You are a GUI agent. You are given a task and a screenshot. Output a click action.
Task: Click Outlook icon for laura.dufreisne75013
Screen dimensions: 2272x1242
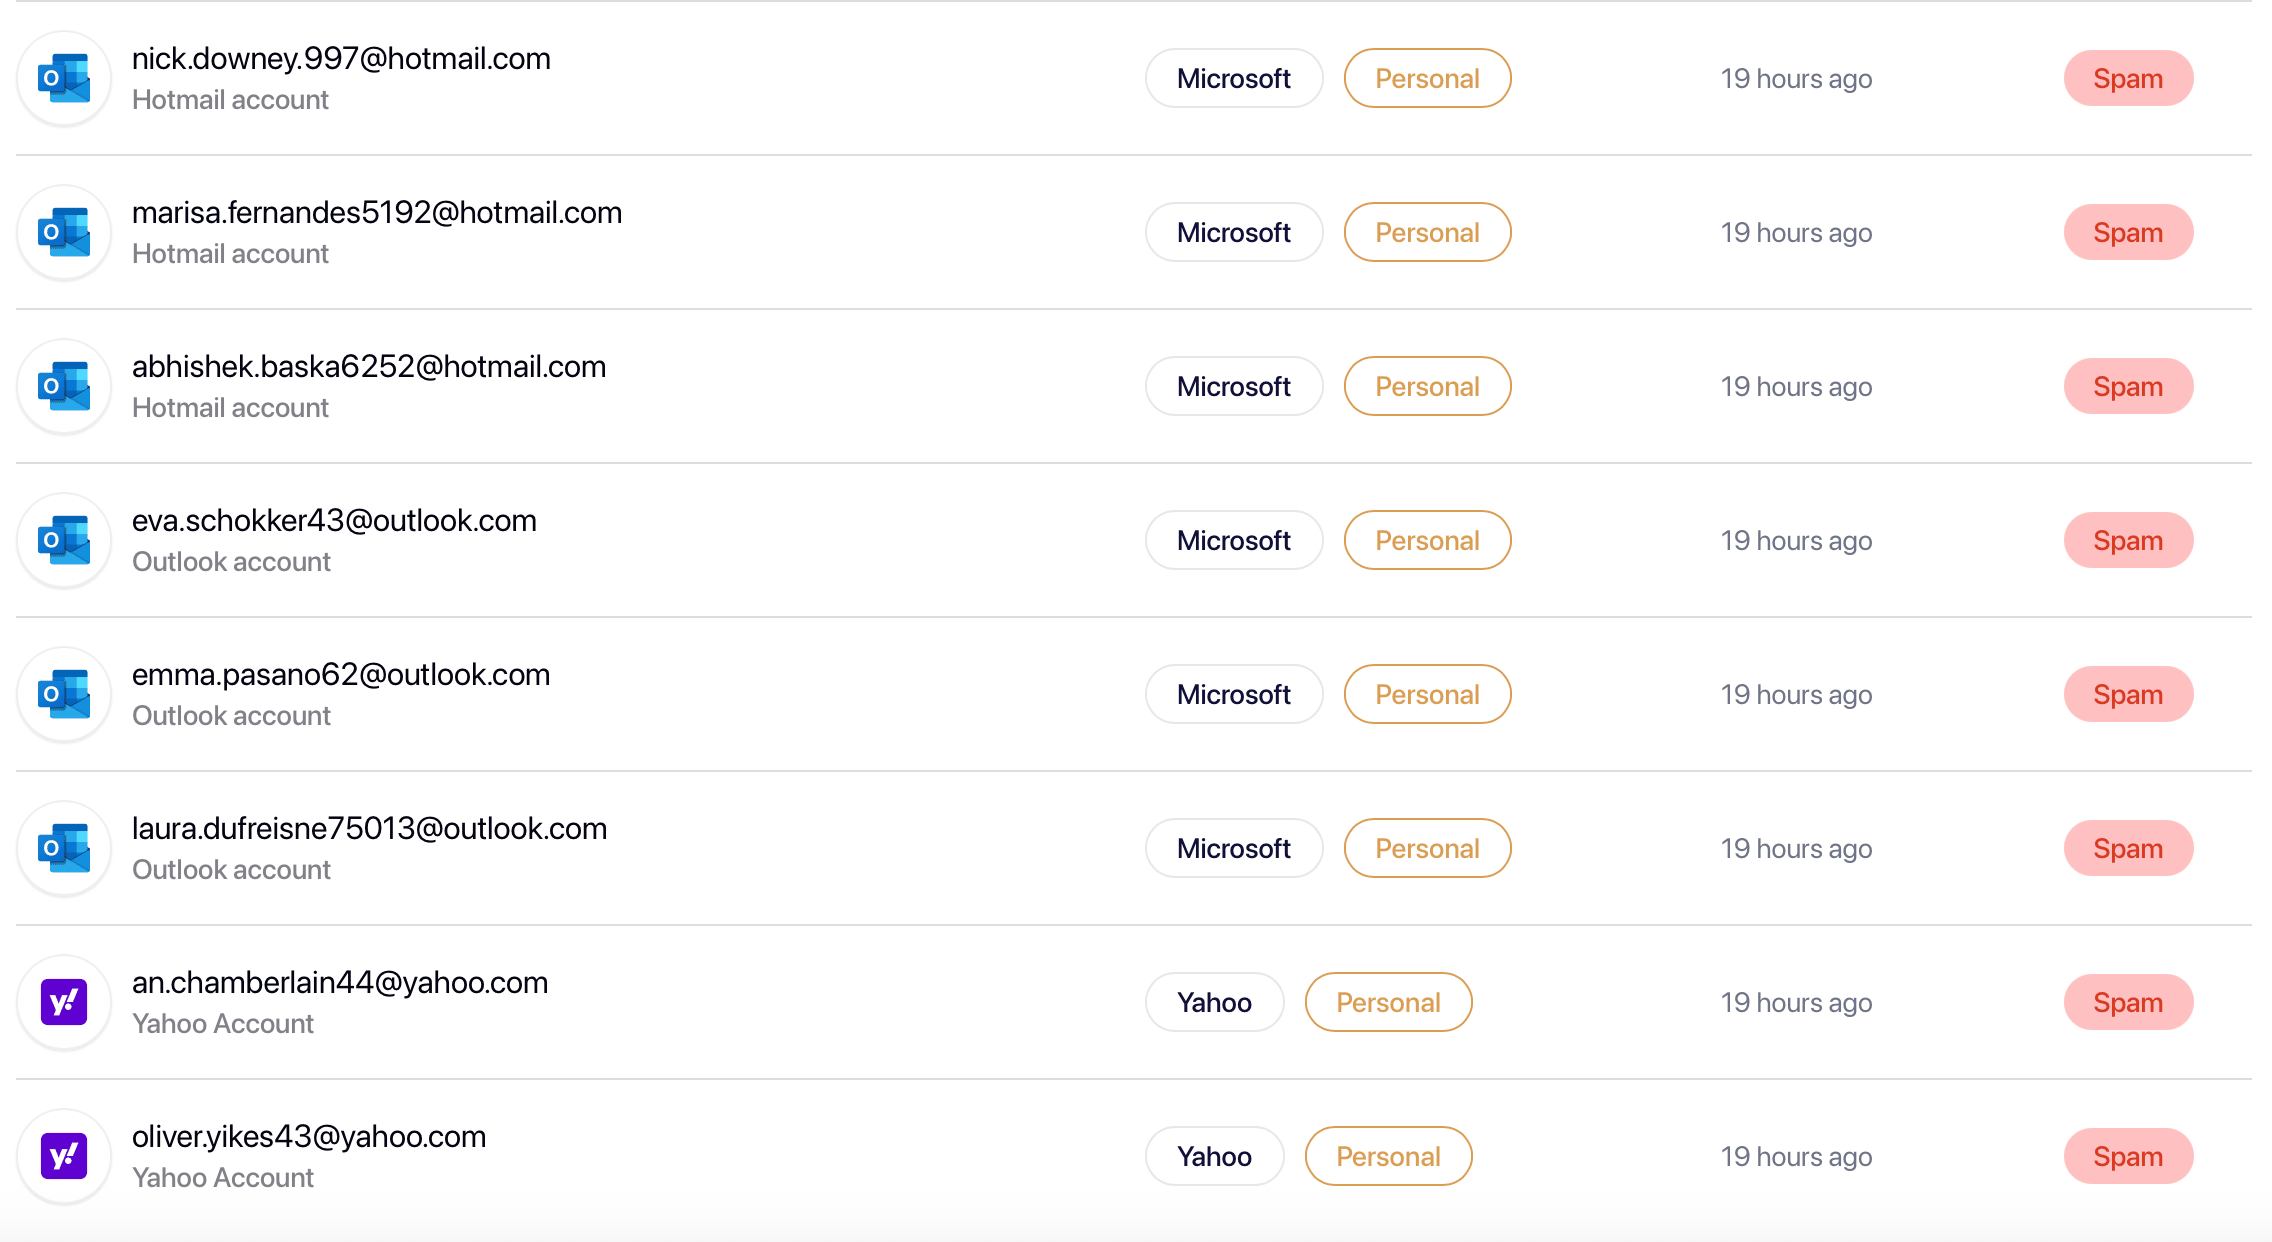(64, 849)
